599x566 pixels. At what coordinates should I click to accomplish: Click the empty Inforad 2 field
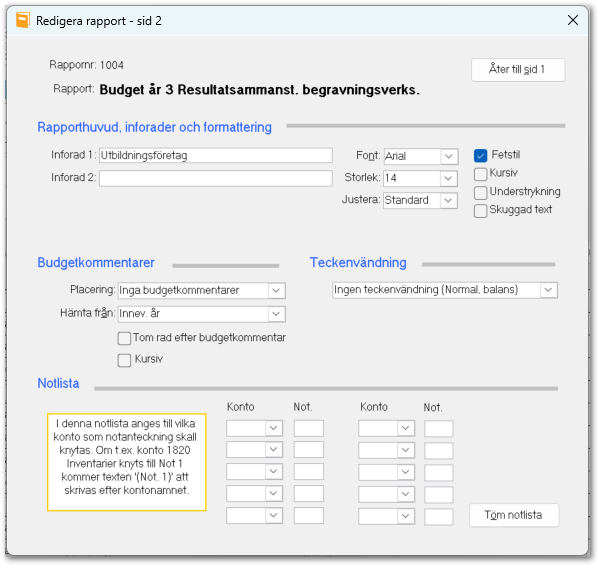pos(216,178)
